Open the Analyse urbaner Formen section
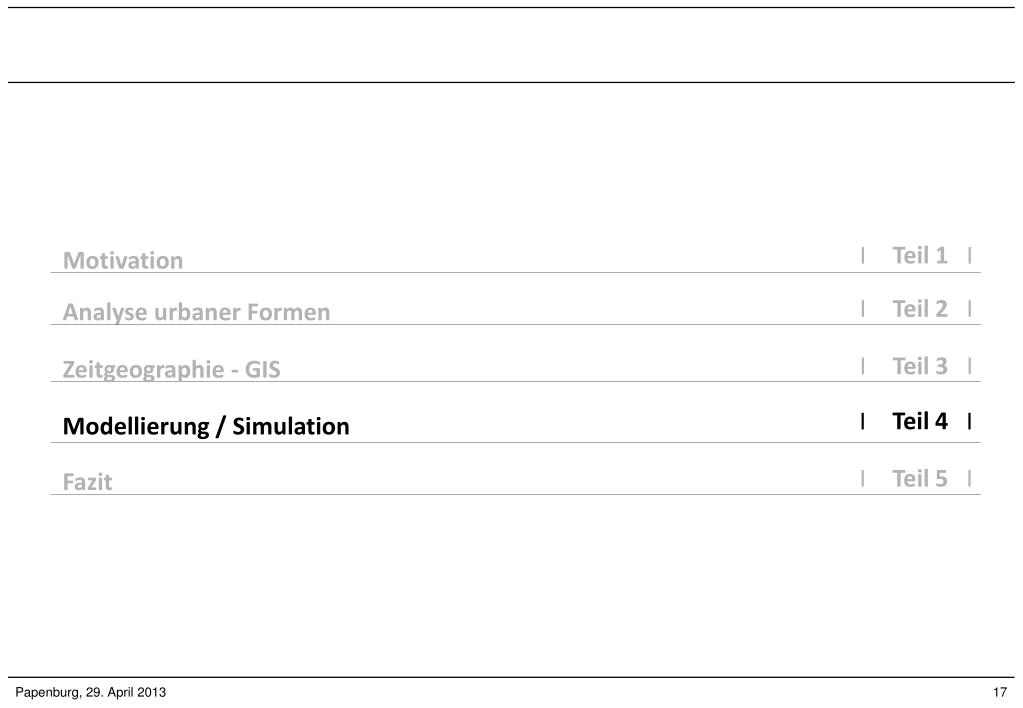This screenshot has height=708, width=1023. point(196,313)
